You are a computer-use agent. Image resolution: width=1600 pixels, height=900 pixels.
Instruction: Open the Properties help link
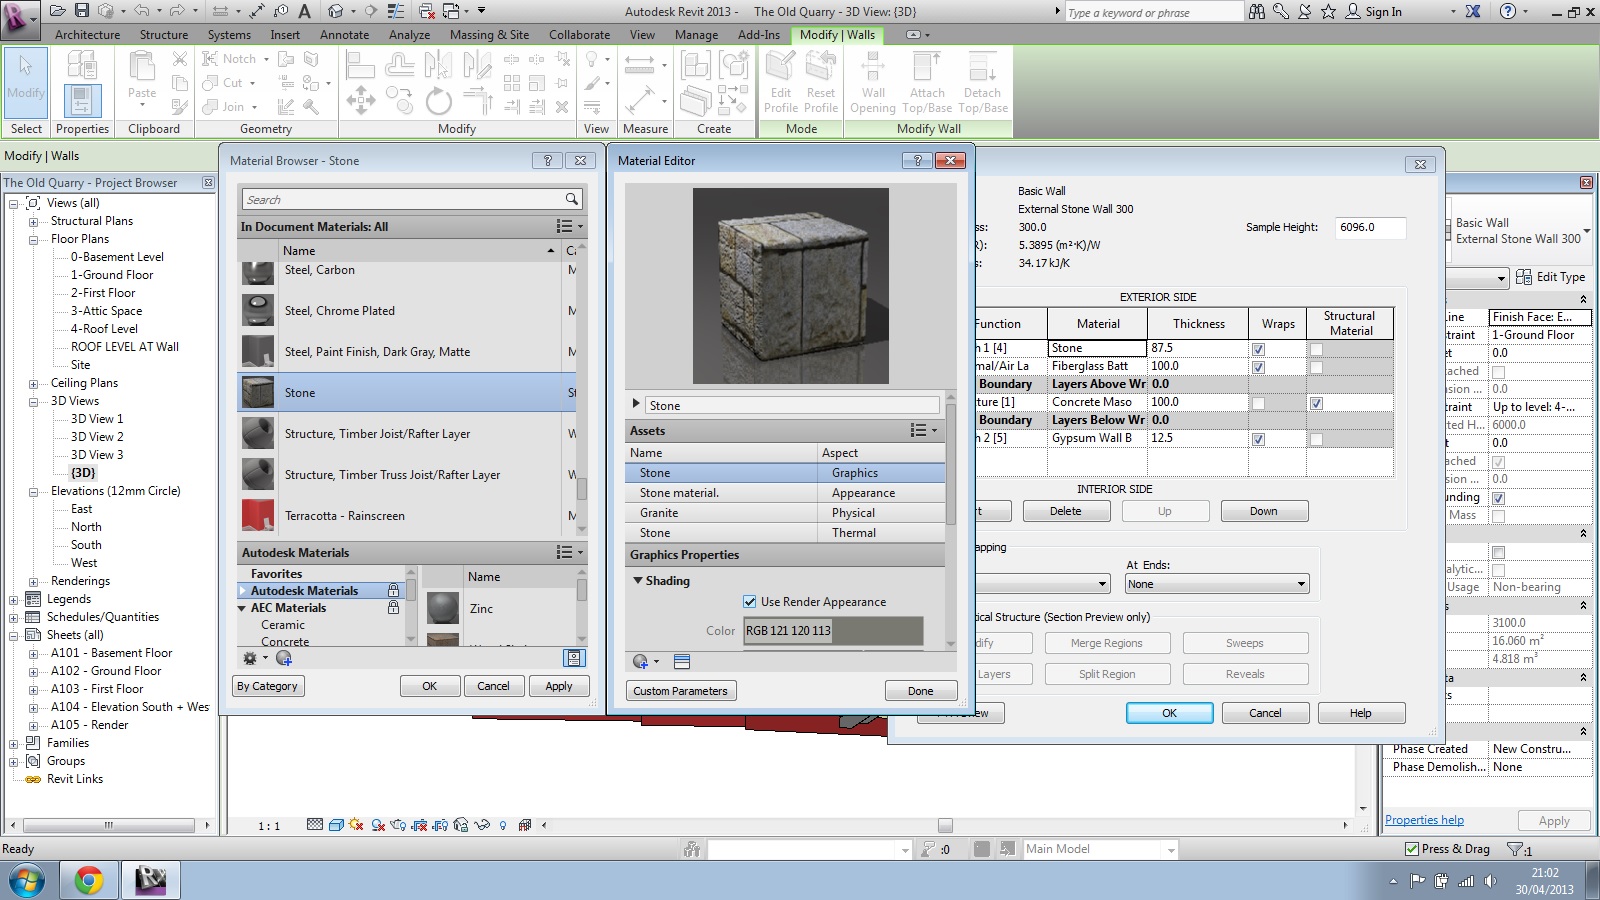pos(1424,820)
